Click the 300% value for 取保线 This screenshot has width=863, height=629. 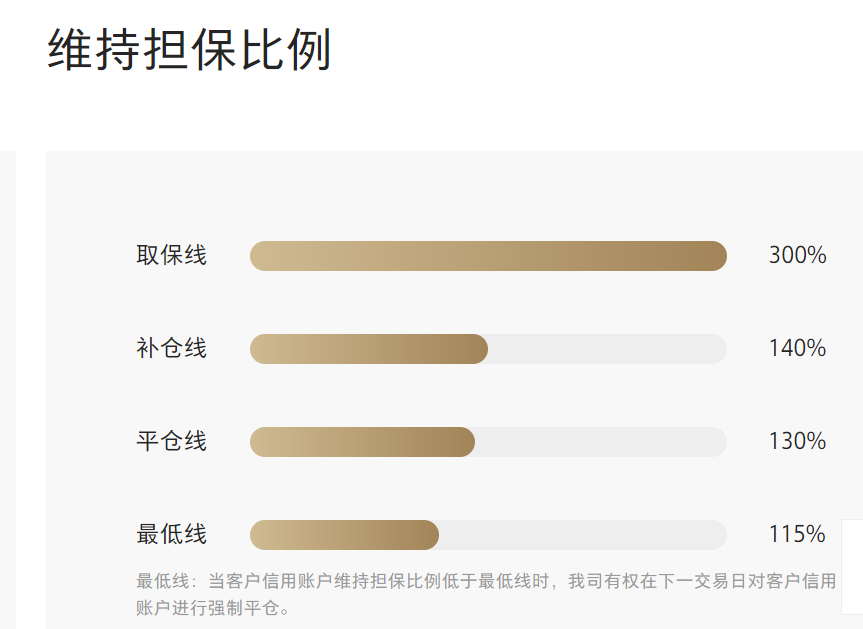coord(797,256)
